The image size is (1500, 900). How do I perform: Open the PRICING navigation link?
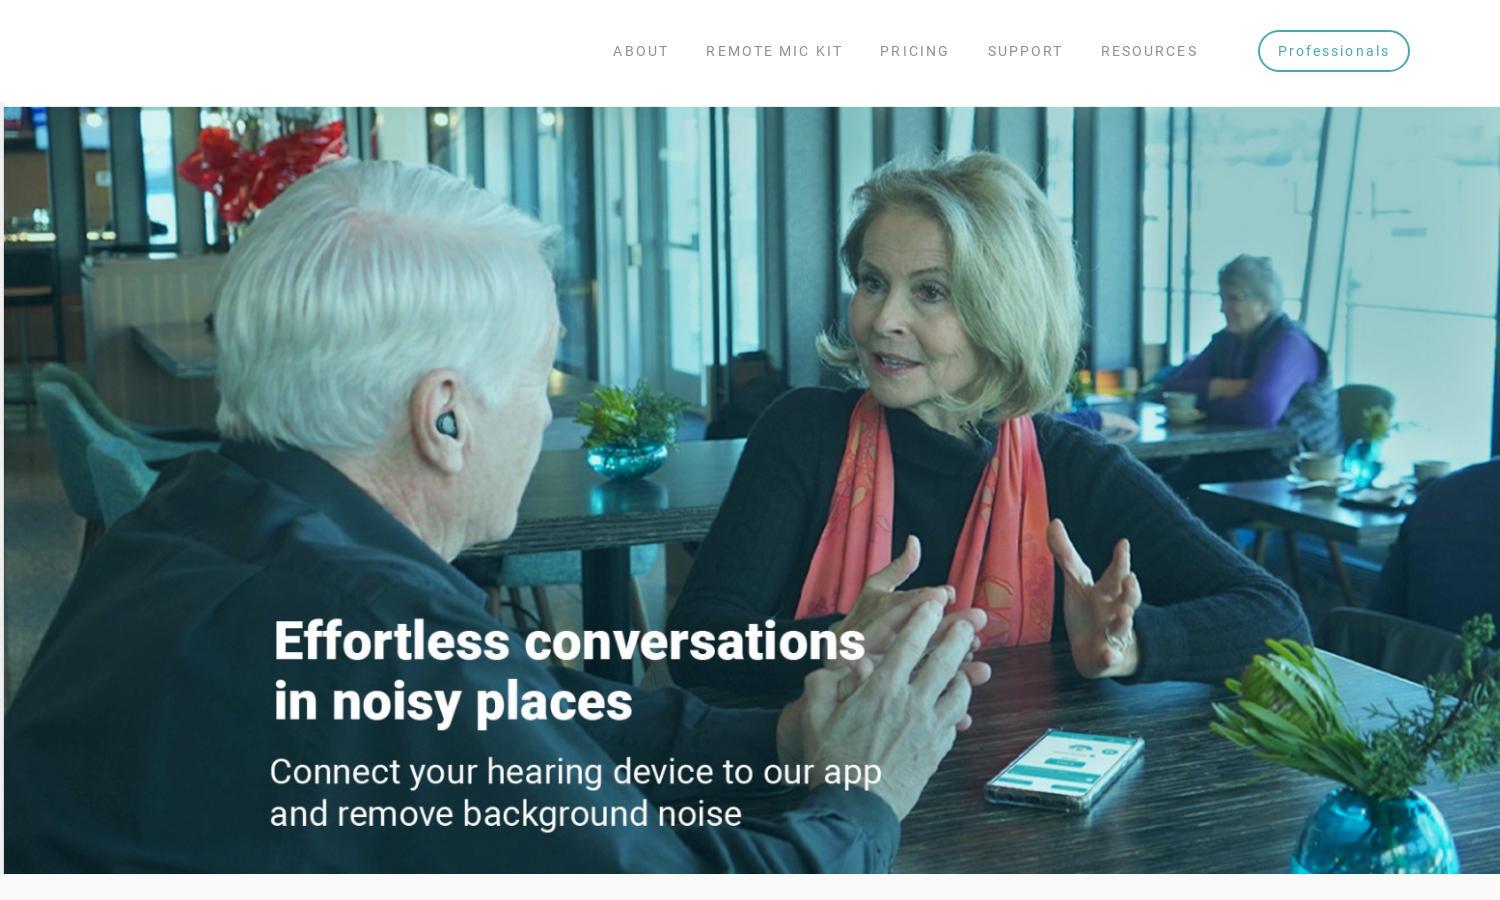pos(914,51)
